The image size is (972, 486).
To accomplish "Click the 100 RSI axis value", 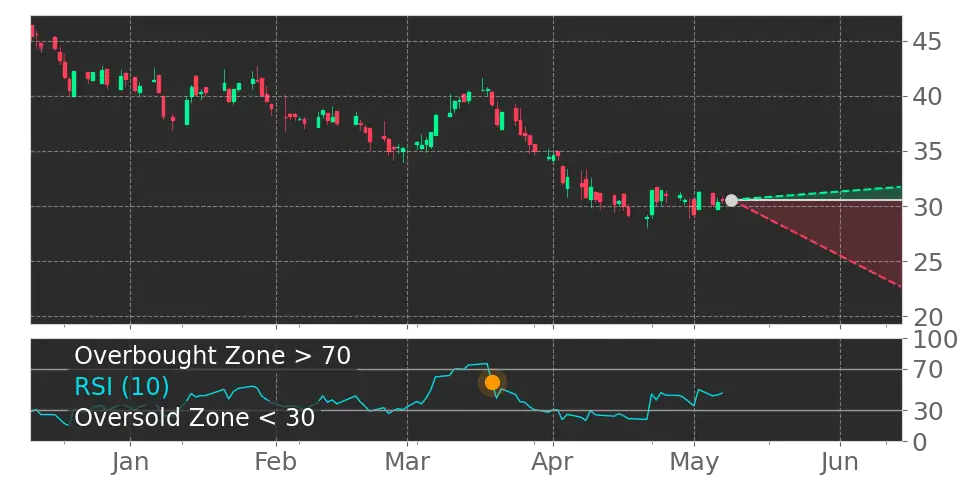I will click(934, 340).
